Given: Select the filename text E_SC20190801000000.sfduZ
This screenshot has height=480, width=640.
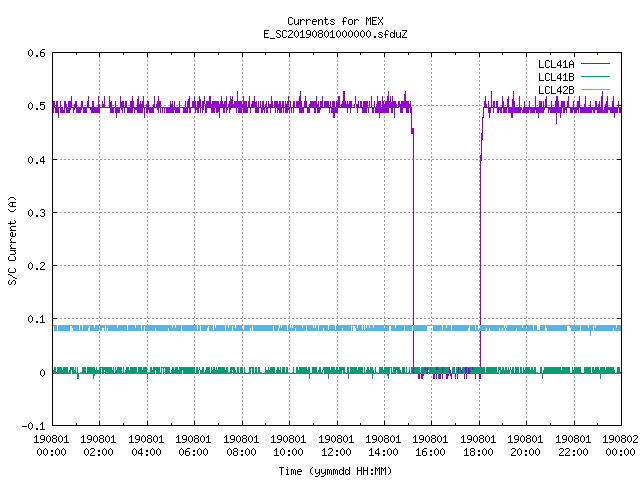Looking at the screenshot, I should pos(335,34).
